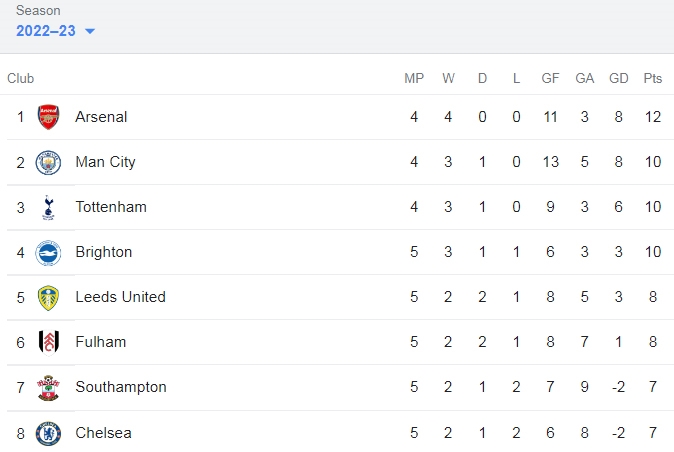Screen dimensions: 674x452
Task: Click the Arsenal club crest icon
Action: (48, 117)
